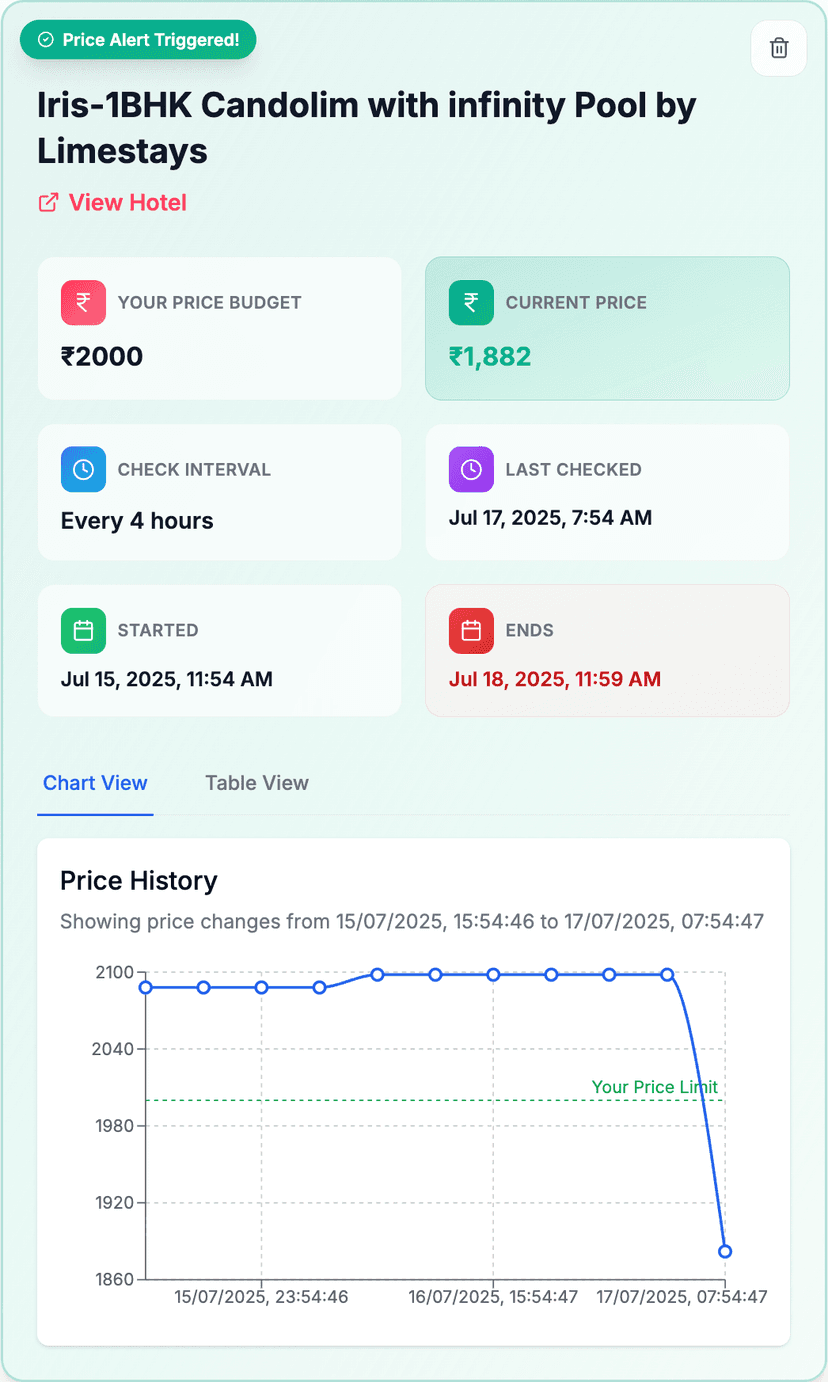
Task: Click the red calendar icon beside Ends
Action: [x=471, y=630]
